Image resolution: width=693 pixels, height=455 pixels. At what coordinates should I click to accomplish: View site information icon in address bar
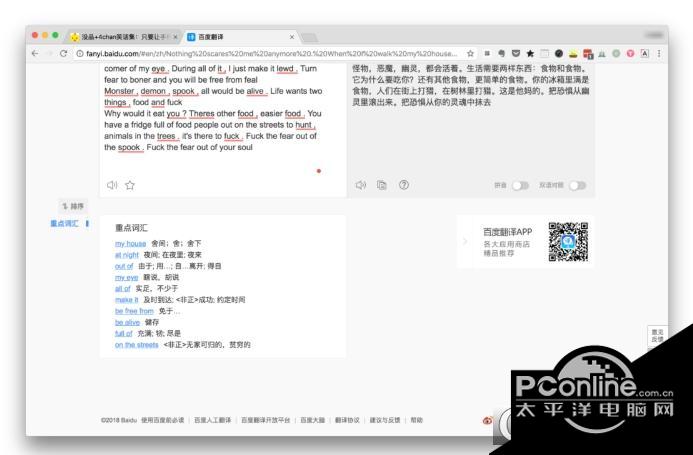click(80, 54)
